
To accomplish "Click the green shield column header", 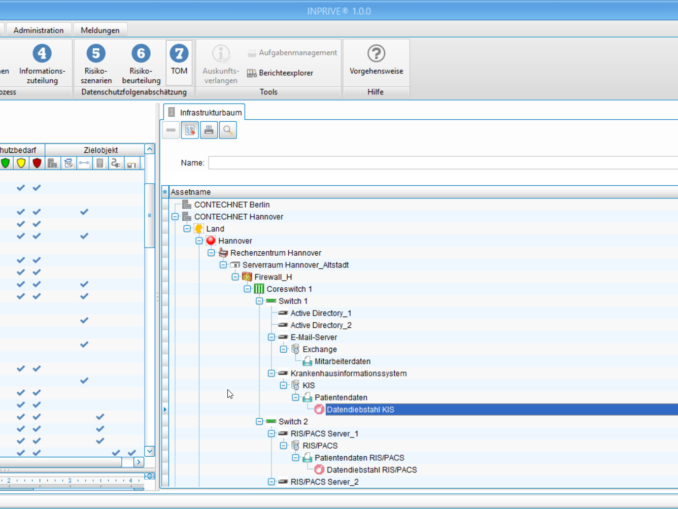I will (x=6, y=163).
